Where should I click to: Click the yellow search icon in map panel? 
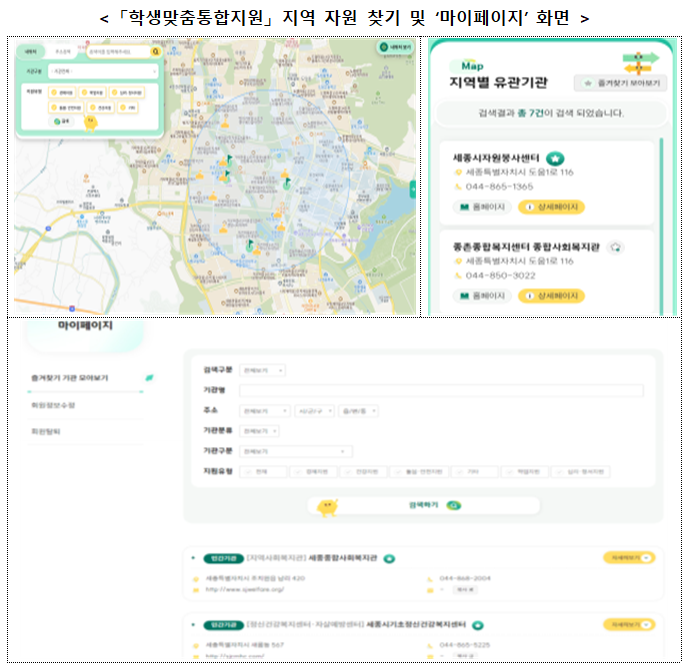tap(156, 50)
